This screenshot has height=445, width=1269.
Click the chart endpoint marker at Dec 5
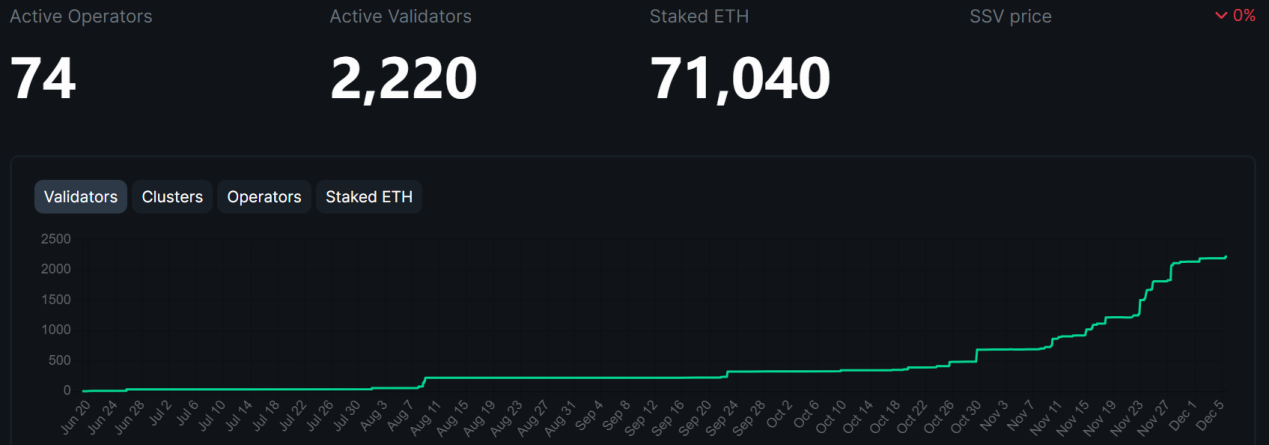coord(1226,257)
